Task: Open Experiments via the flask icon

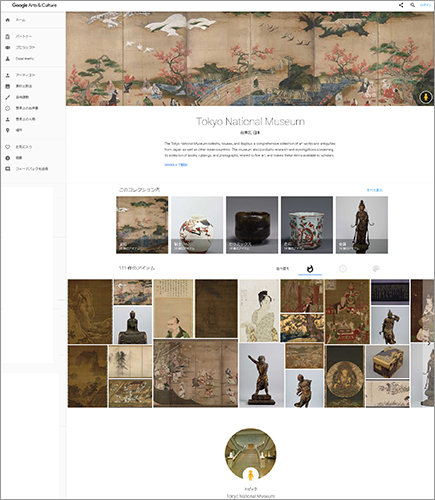Action: click(8, 58)
